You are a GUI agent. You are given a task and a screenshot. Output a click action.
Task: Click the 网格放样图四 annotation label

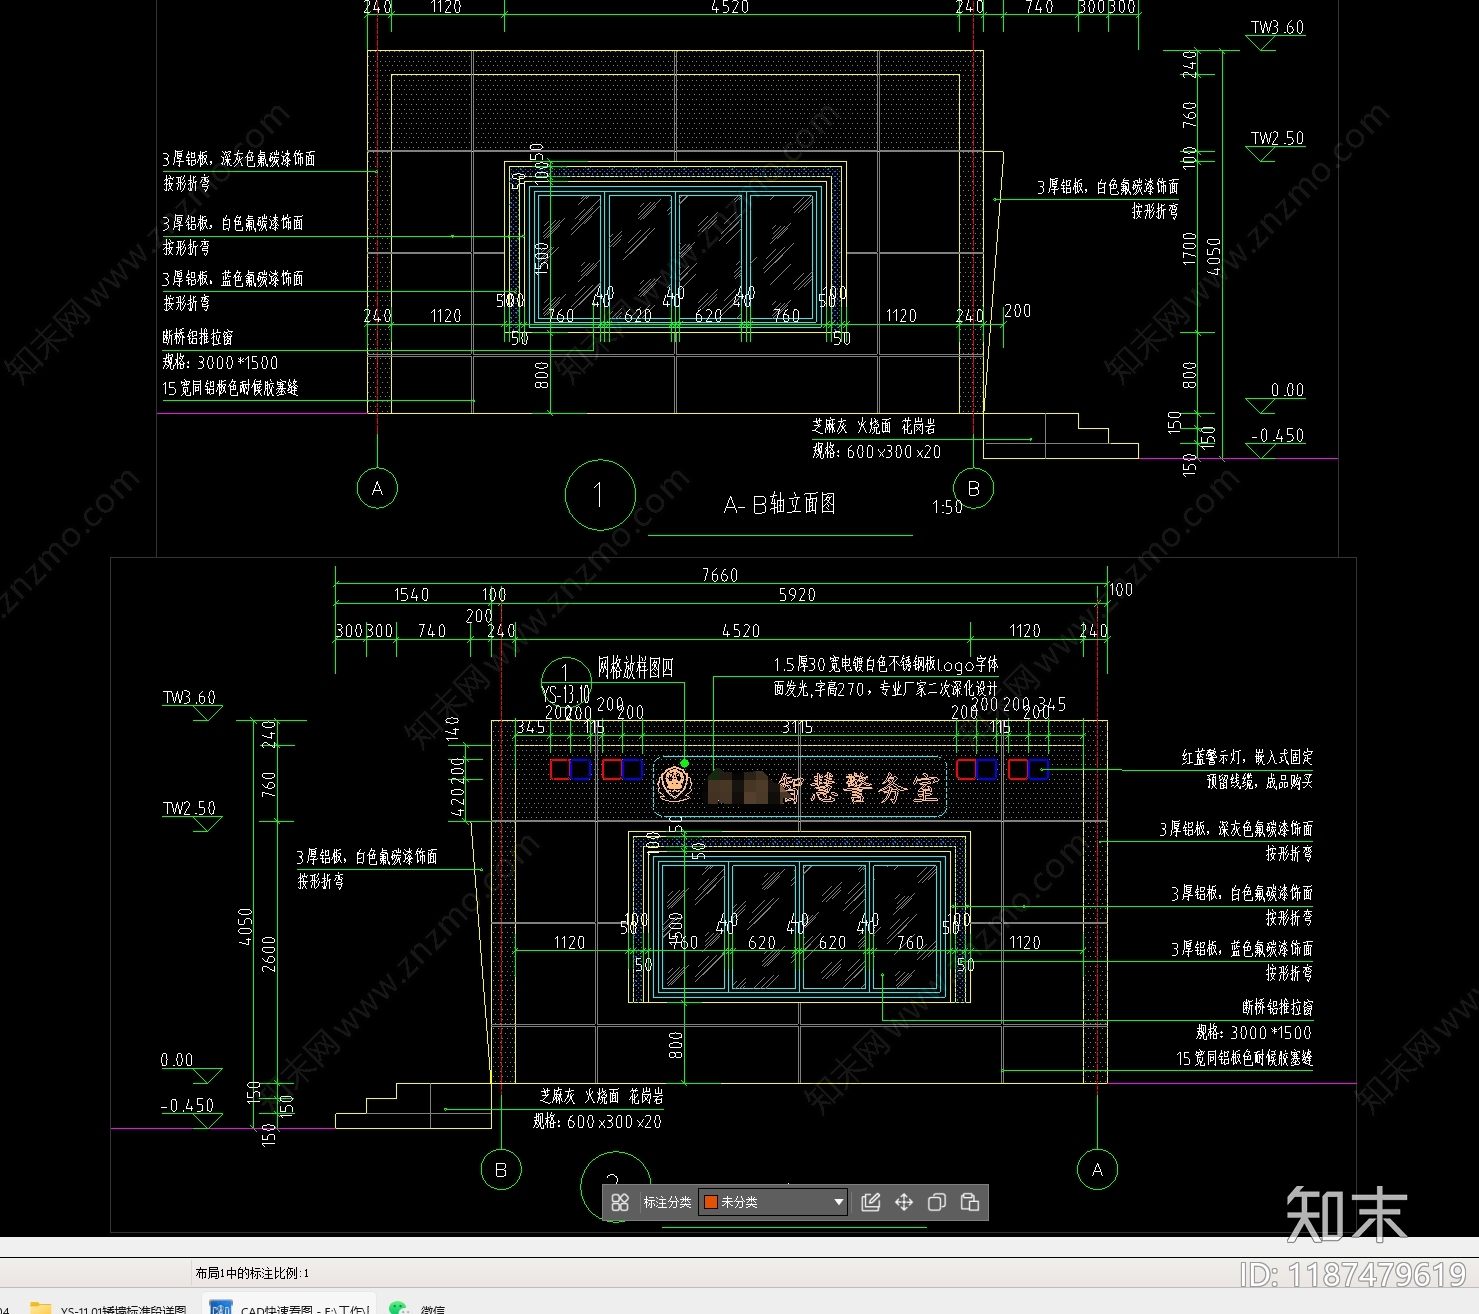point(635,667)
